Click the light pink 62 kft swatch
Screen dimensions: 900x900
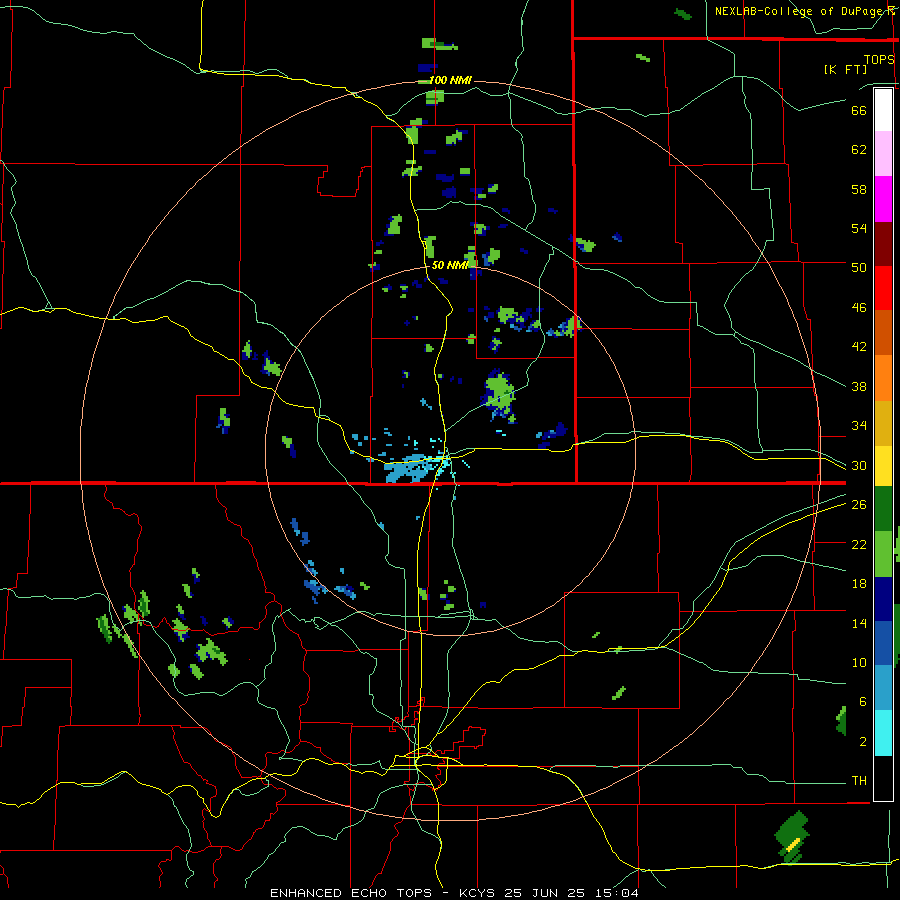(883, 154)
